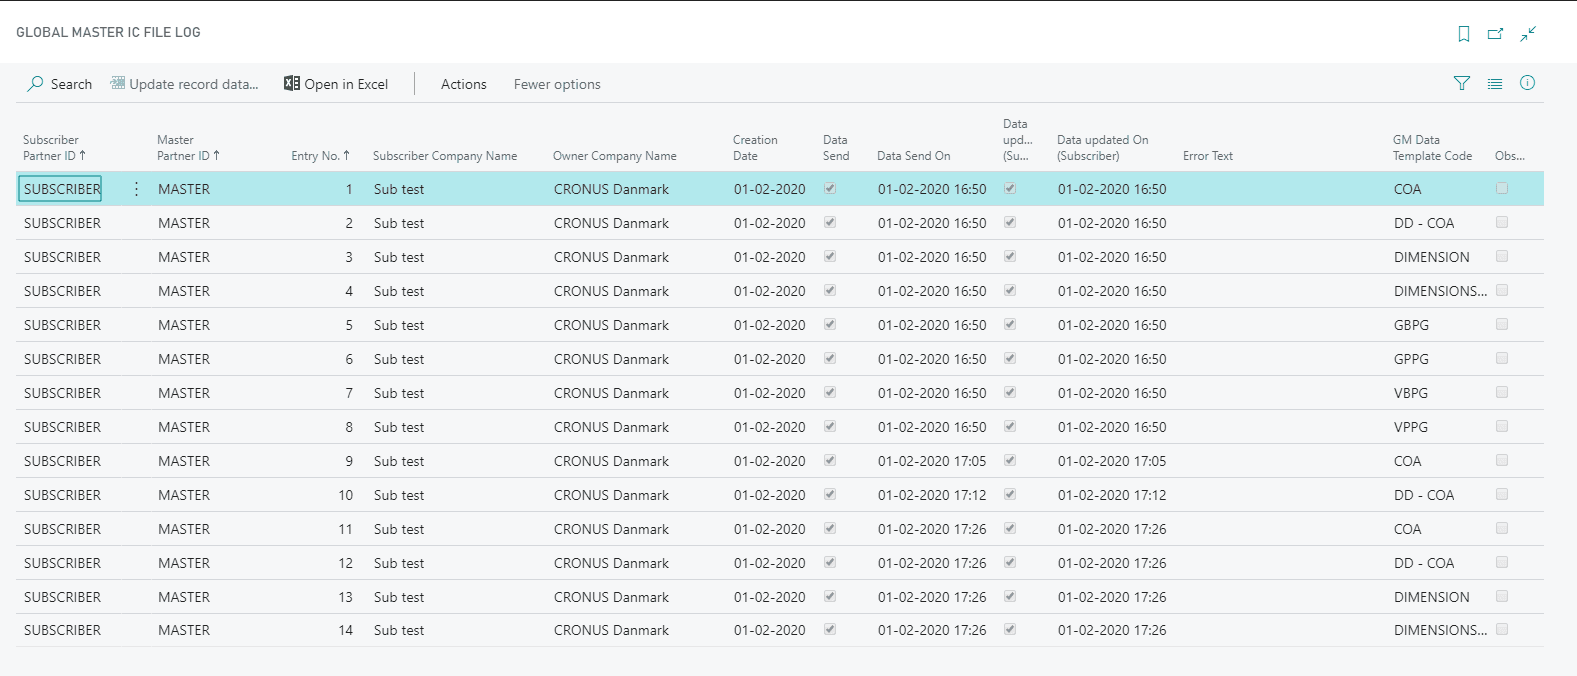
Task: Sort by Subscriber Partner ID column header
Action: 55,148
